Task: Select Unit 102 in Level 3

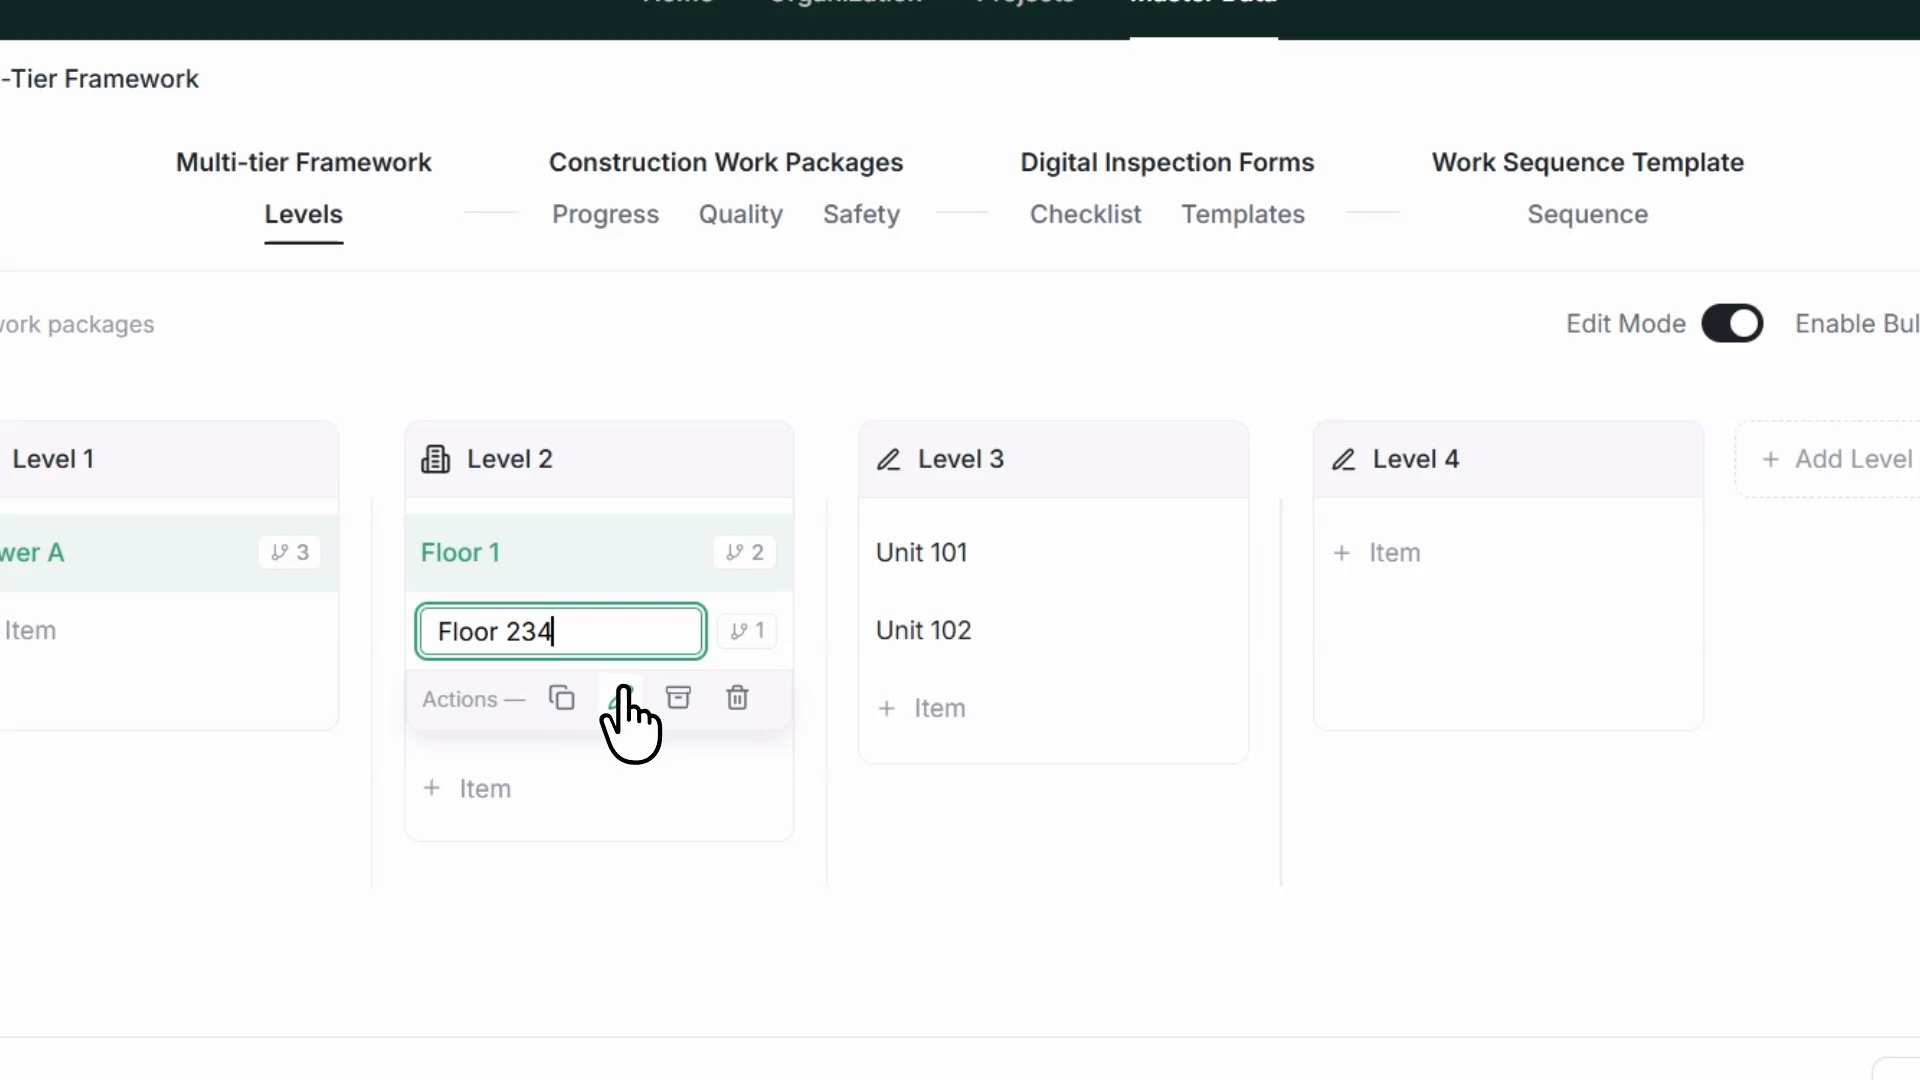Action: [x=924, y=630]
